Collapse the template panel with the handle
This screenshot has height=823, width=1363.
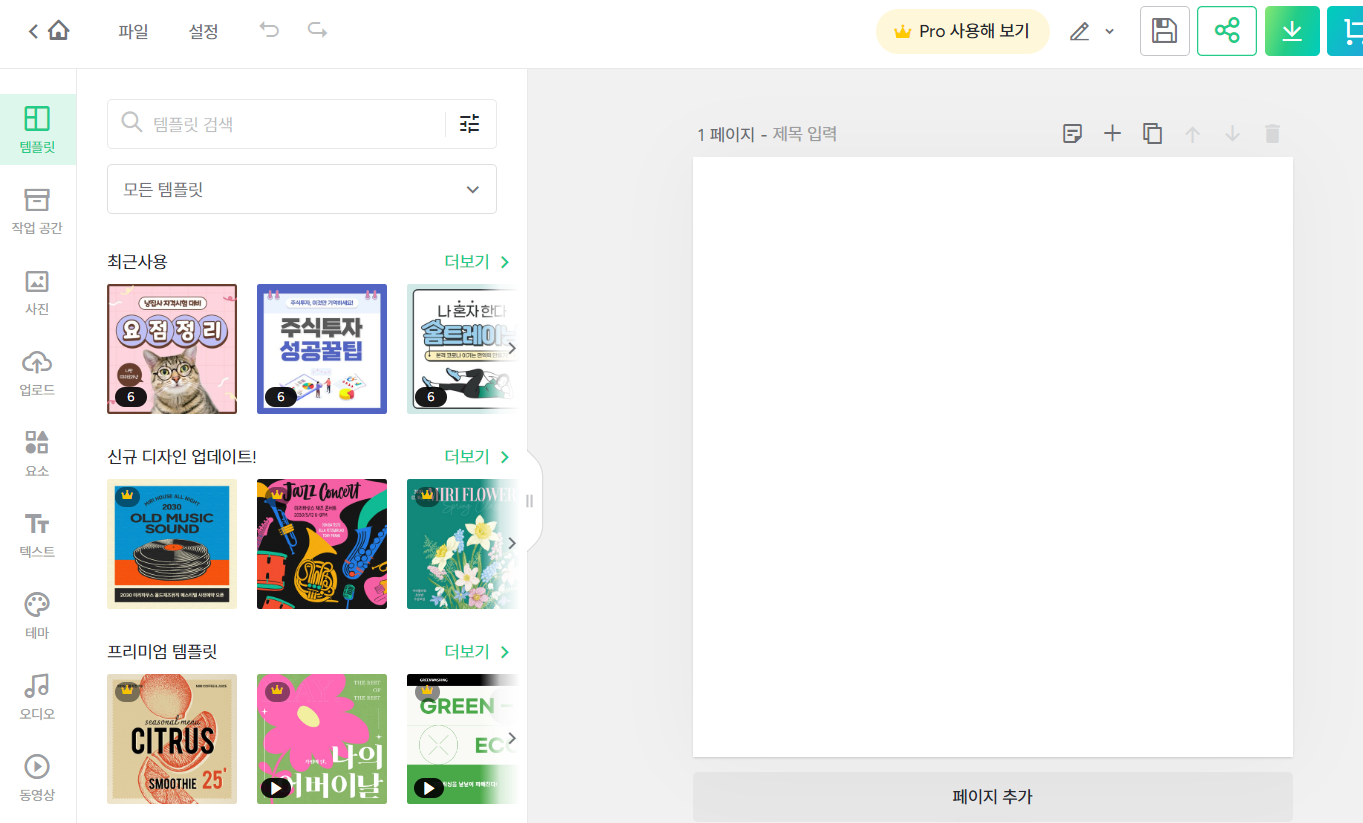tap(530, 501)
